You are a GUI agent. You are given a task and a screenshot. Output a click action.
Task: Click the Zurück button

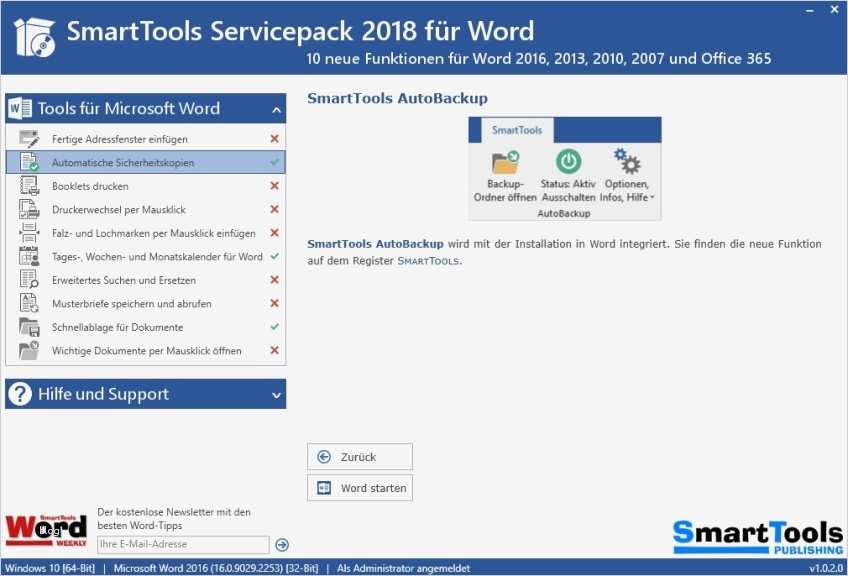click(x=360, y=457)
